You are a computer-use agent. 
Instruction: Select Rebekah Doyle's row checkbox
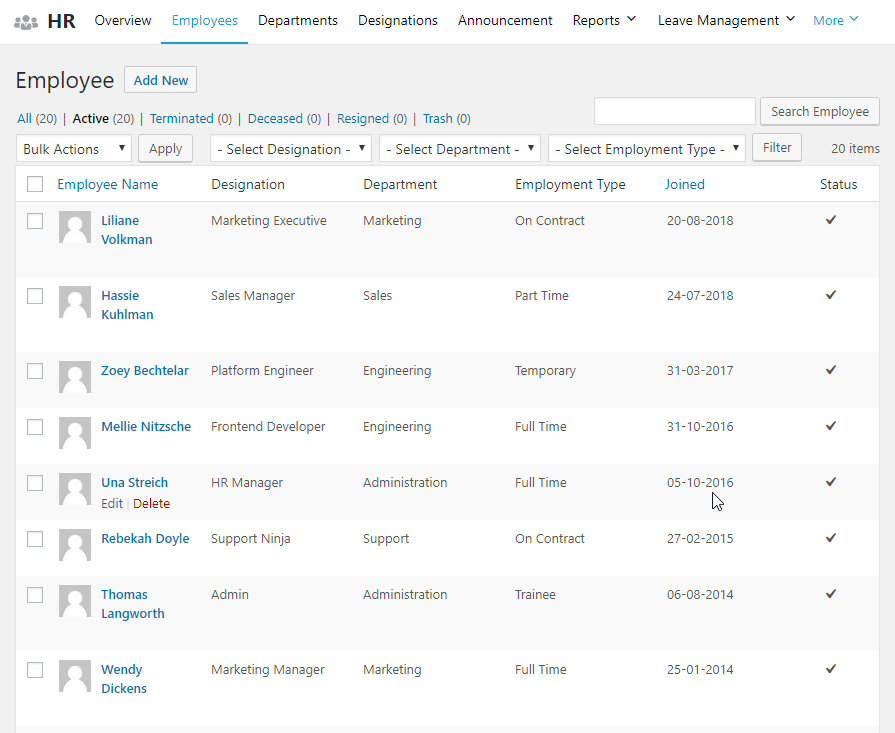coord(35,539)
